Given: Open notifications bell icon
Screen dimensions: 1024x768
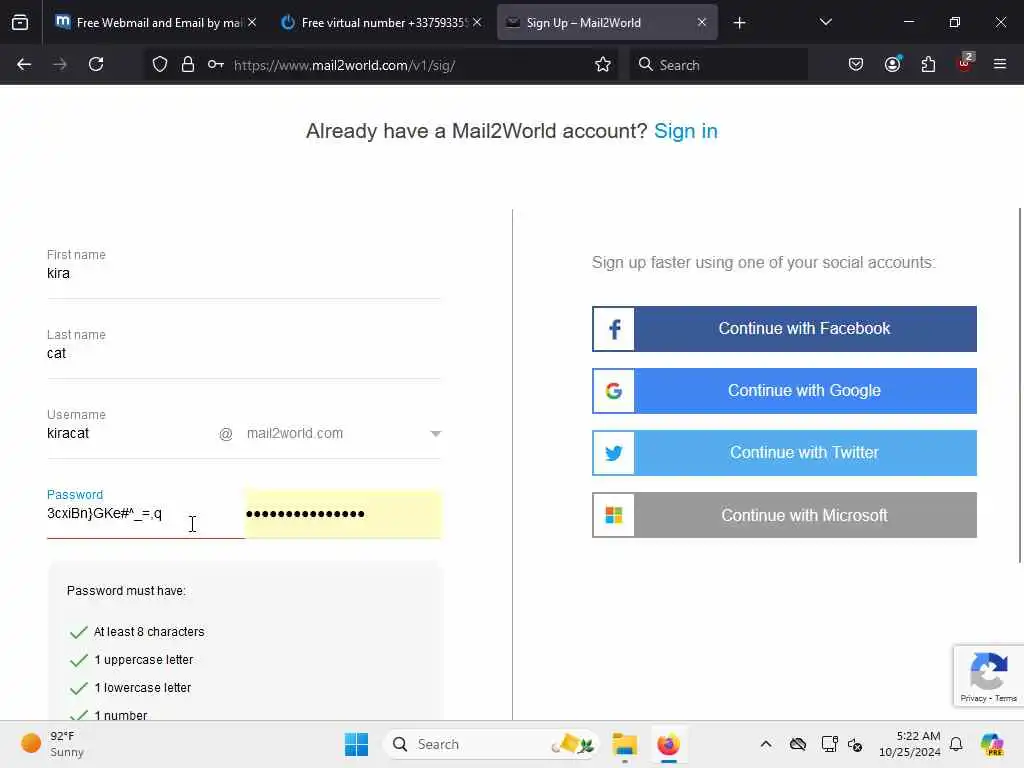Looking at the screenshot, I should (x=956, y=744).
